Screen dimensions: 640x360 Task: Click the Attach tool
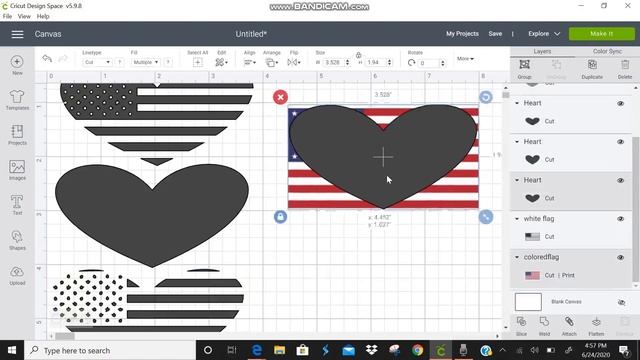pyautogui.click(x=569, y=326)
